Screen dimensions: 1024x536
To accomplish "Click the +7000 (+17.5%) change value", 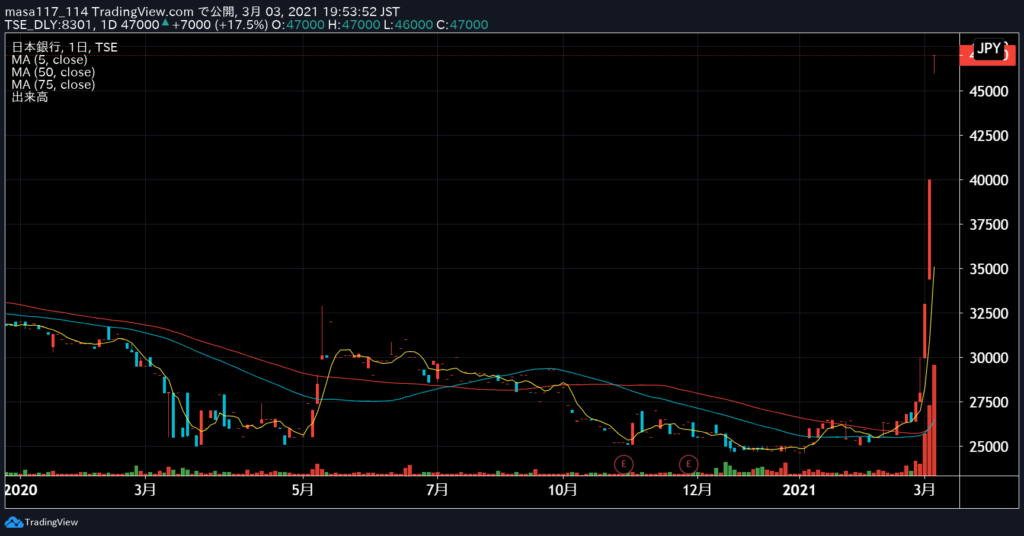I will 220,25.
